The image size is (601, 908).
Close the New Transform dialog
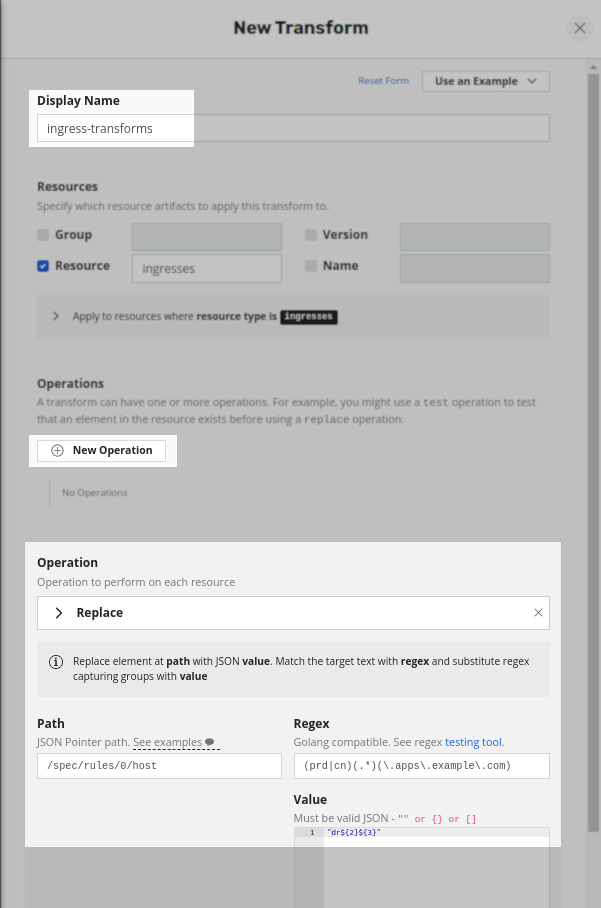(580, 28)
